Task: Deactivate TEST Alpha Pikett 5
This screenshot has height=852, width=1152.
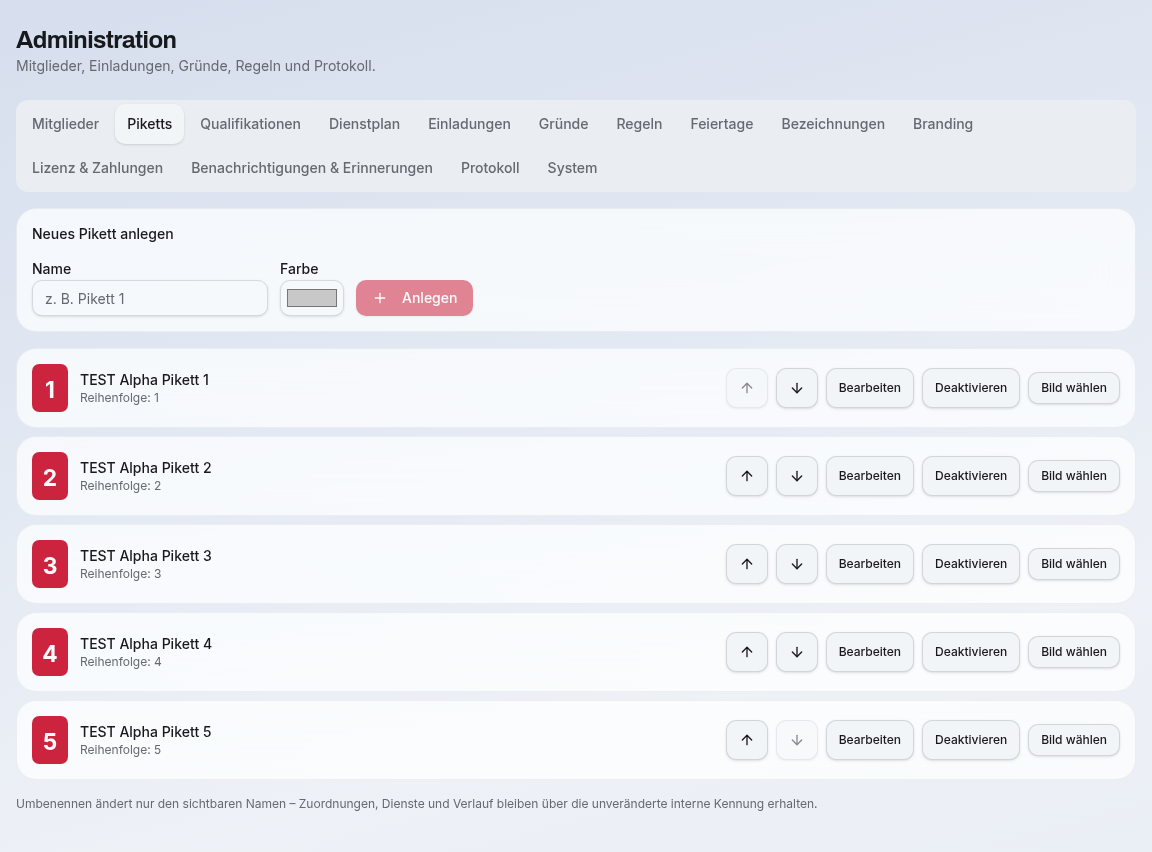Action: pyautogui.click(x=971, y=740)
